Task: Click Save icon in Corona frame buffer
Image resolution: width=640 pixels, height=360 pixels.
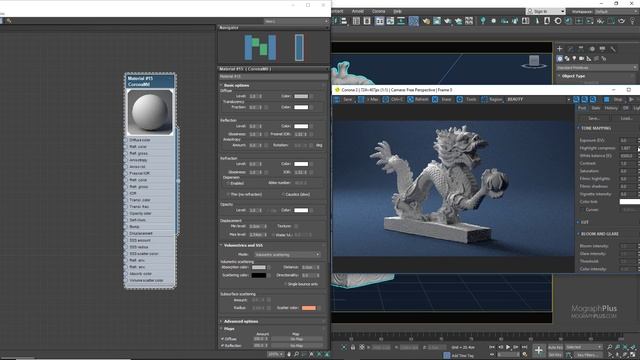Action: point(337,100)
